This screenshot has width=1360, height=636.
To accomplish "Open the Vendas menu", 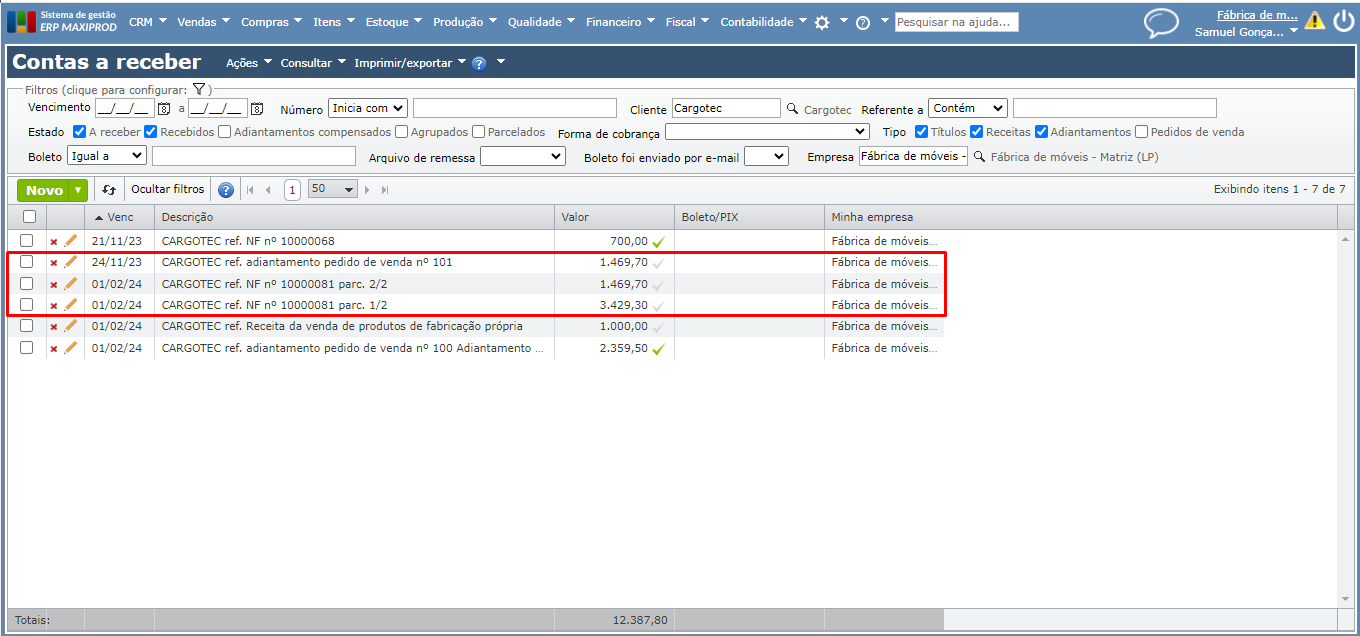I will click(x=203, y=22).
